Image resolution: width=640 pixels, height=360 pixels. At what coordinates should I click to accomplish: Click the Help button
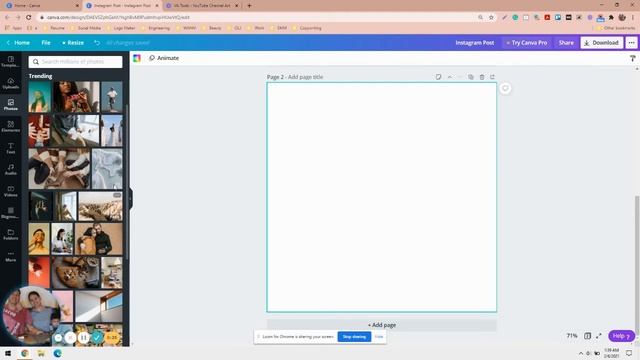click(x=621, y=336)
